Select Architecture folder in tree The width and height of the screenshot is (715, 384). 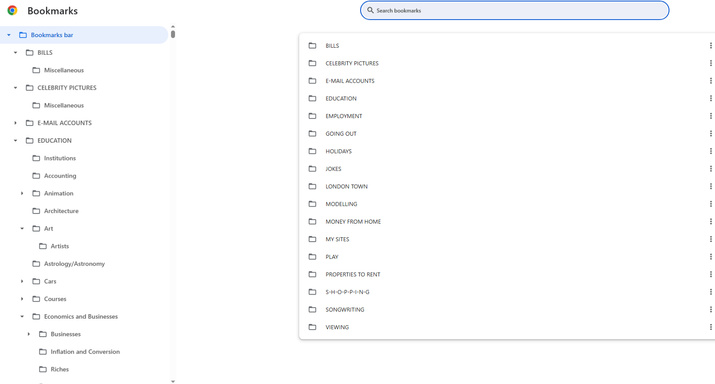pyautogui.click(x=61, y=211)
